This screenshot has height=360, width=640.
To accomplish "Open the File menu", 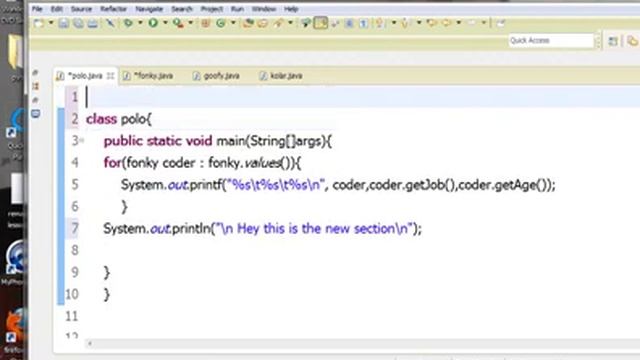I will click(37, 9).
